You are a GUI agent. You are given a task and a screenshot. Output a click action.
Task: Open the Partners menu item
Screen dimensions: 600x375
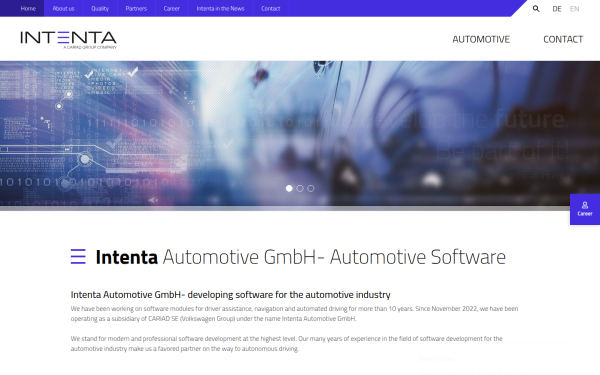(136, 8)
